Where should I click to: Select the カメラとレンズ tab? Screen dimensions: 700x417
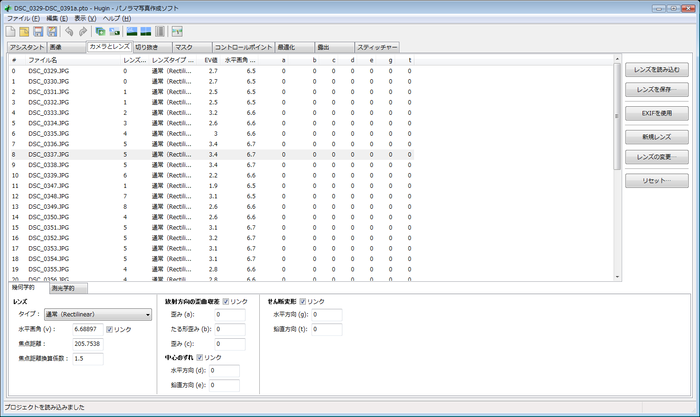[109, 46]
